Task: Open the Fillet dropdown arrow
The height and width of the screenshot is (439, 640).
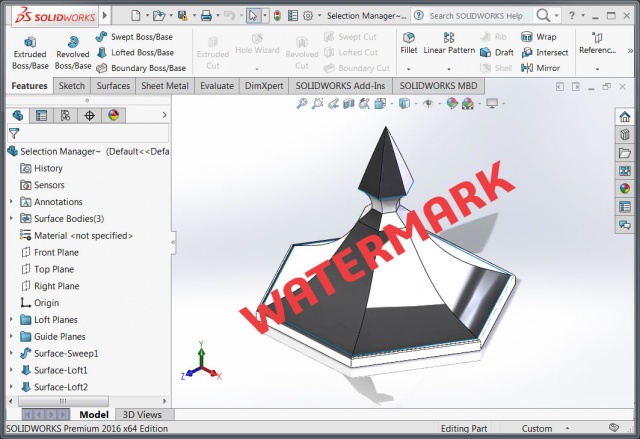Action: [x=409, y=69]
